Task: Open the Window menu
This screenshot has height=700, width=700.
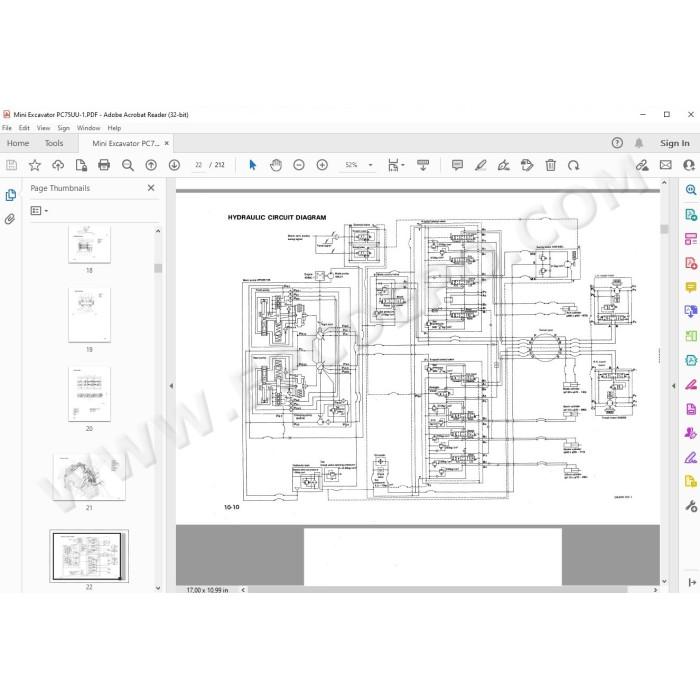Action: point(88,128)
